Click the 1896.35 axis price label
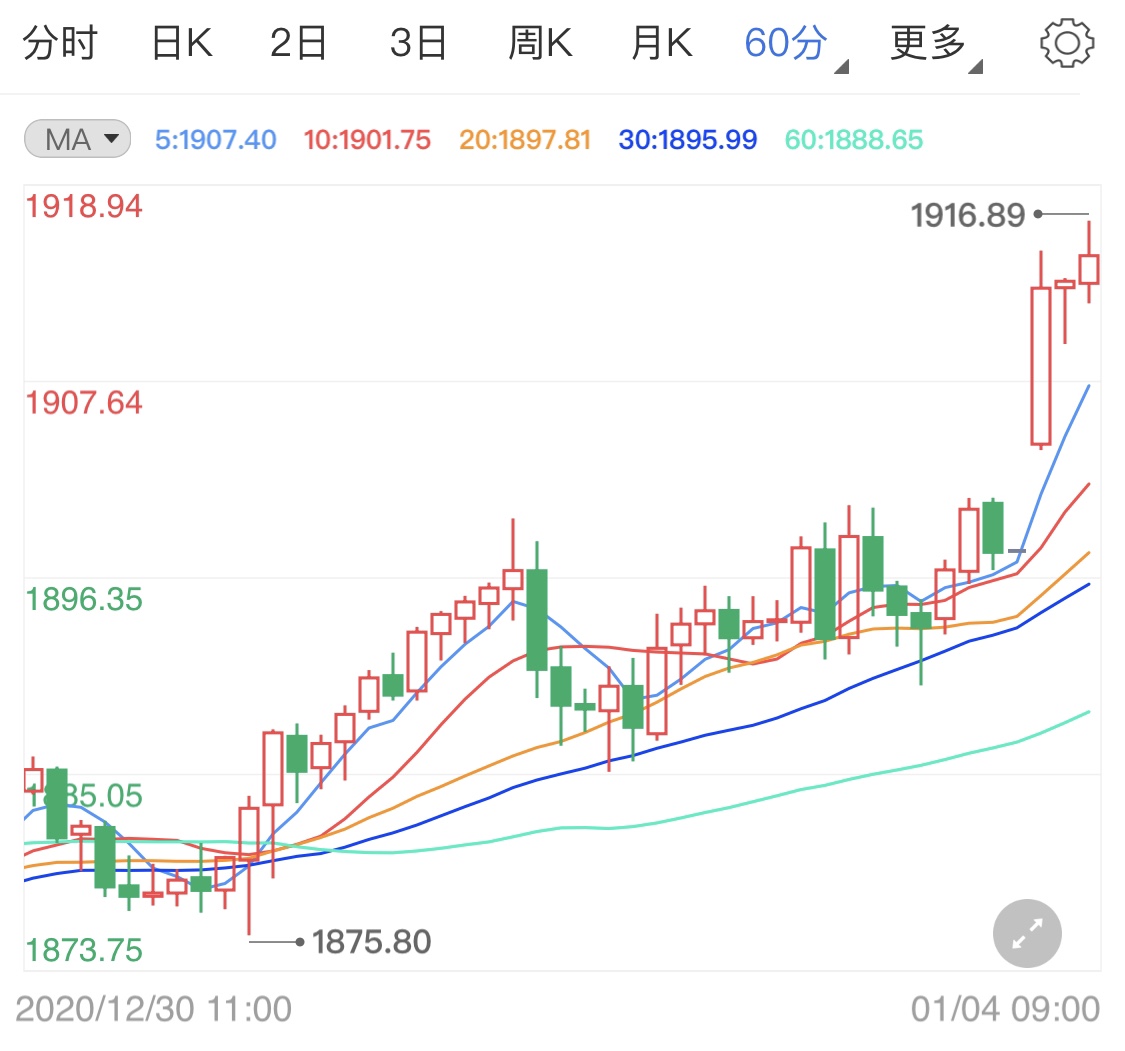This screenshot has width=1125, height=1051. 84,599
